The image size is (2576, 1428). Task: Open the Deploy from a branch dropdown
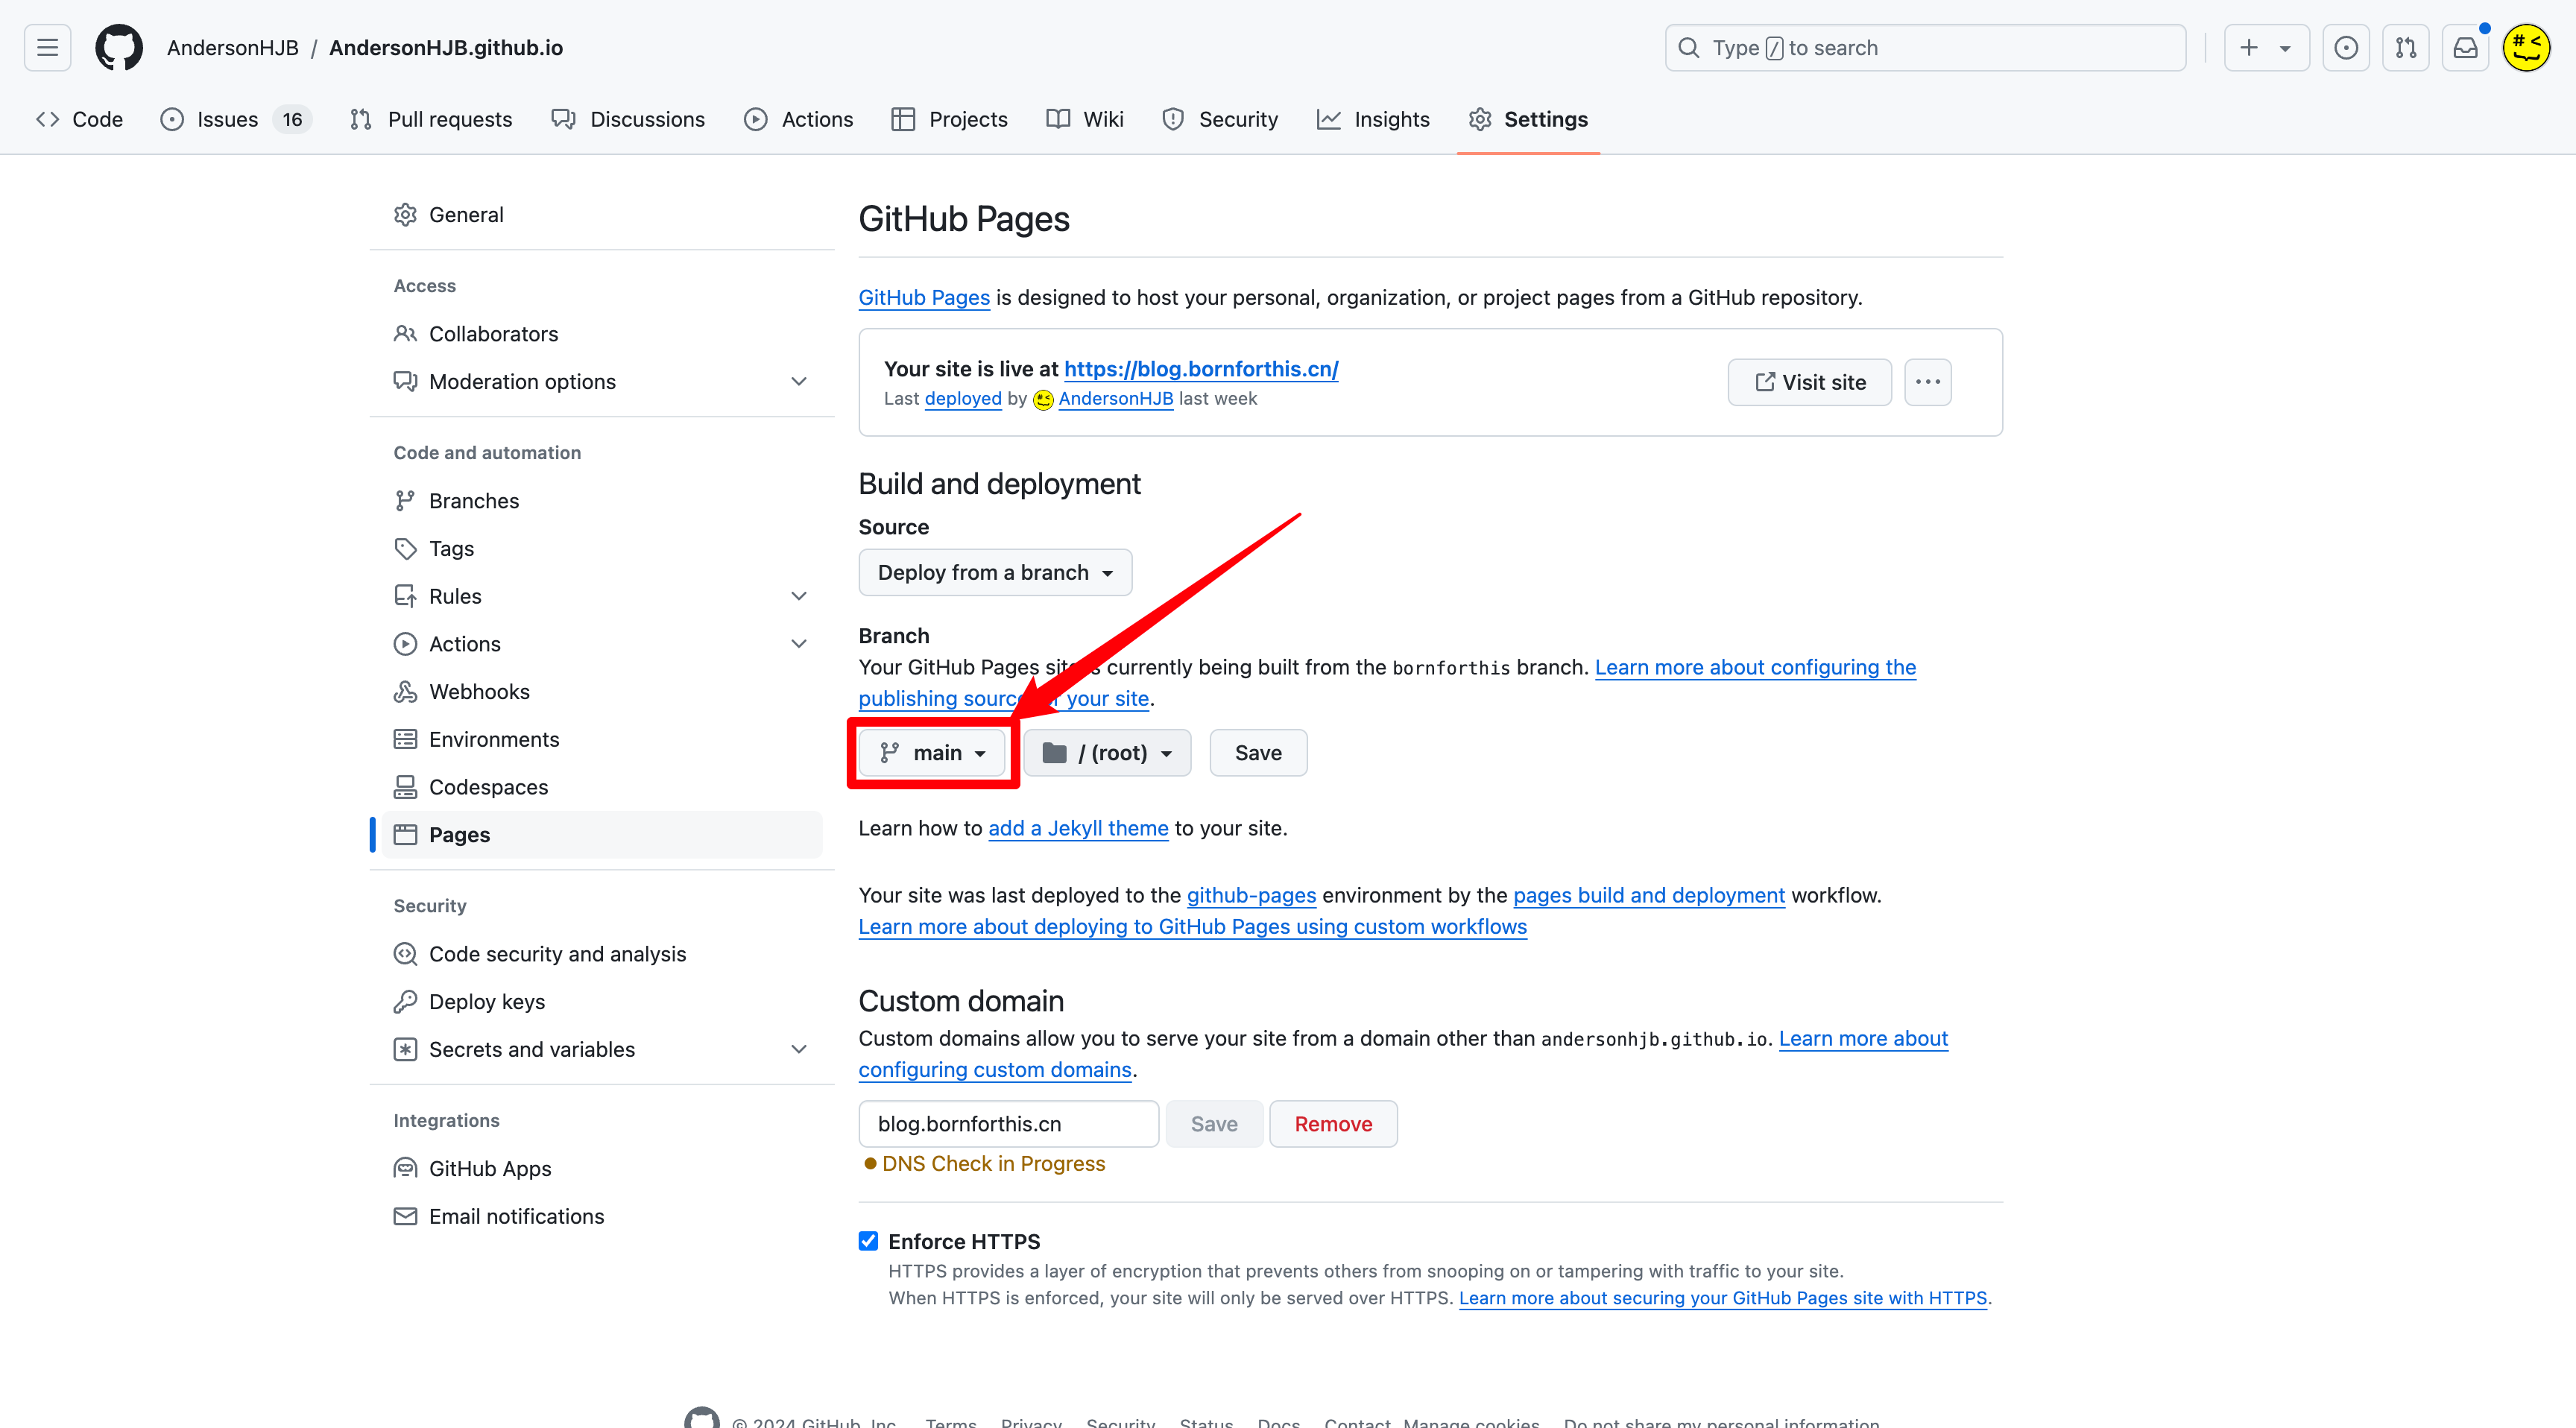coord(995,573)
